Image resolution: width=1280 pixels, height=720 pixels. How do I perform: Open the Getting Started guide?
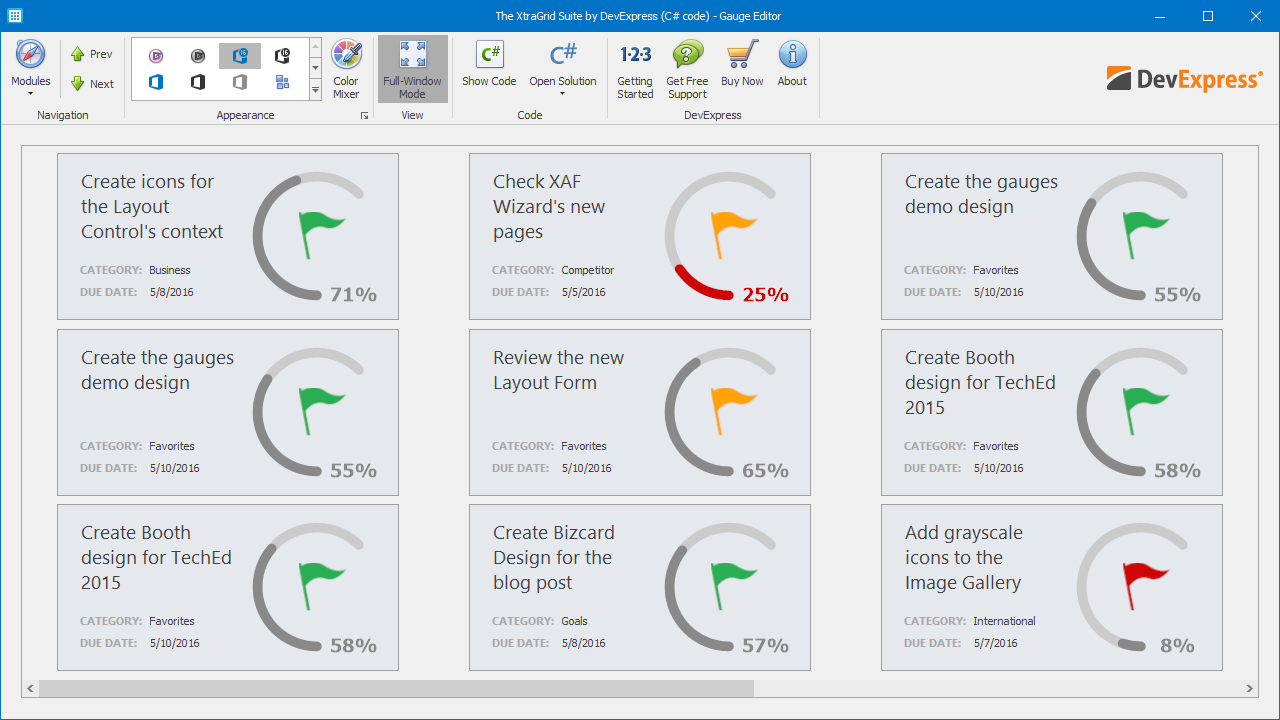[x=635, y=69]
